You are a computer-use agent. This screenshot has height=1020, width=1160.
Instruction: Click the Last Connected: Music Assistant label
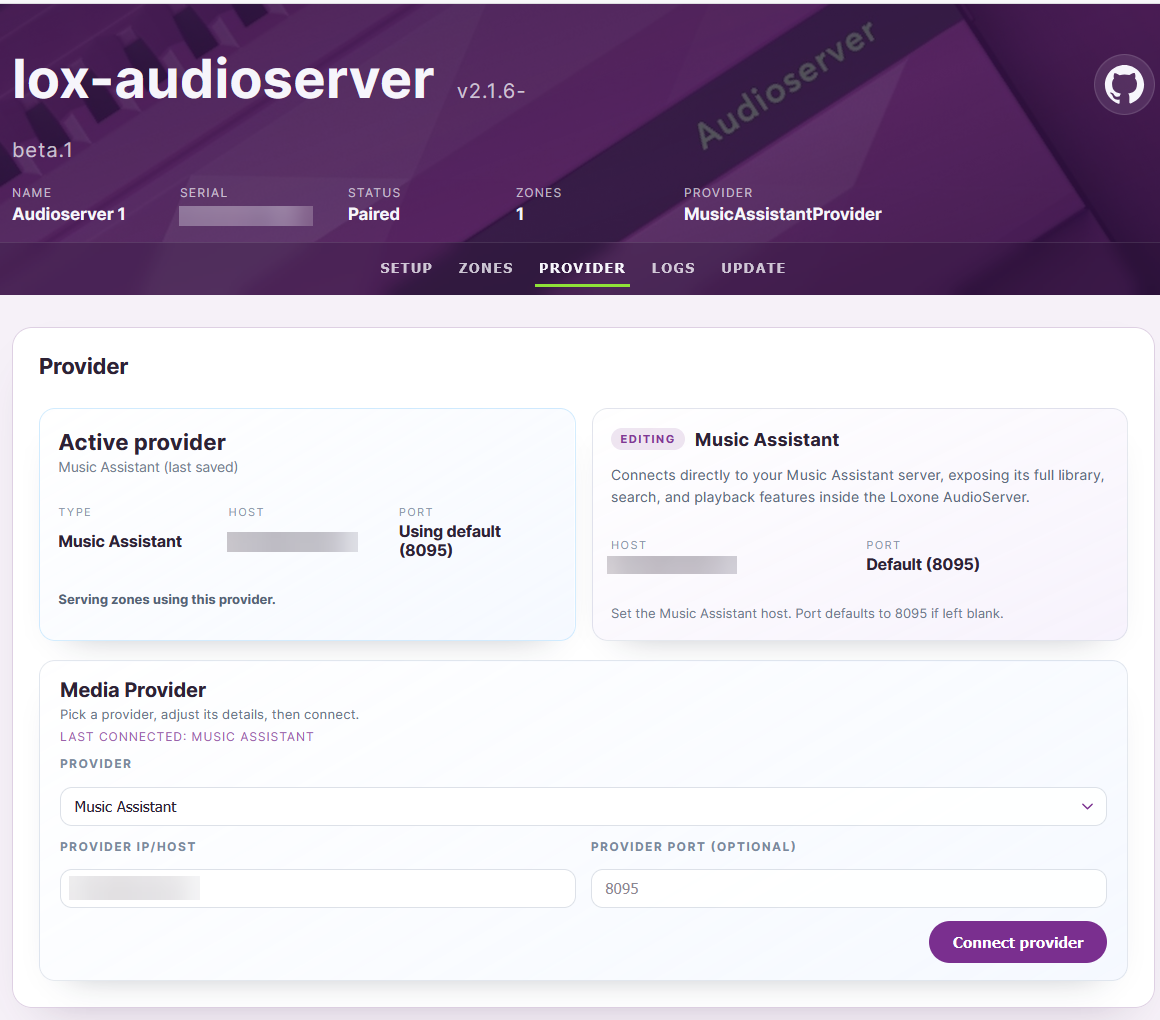(x=187, y=737)
